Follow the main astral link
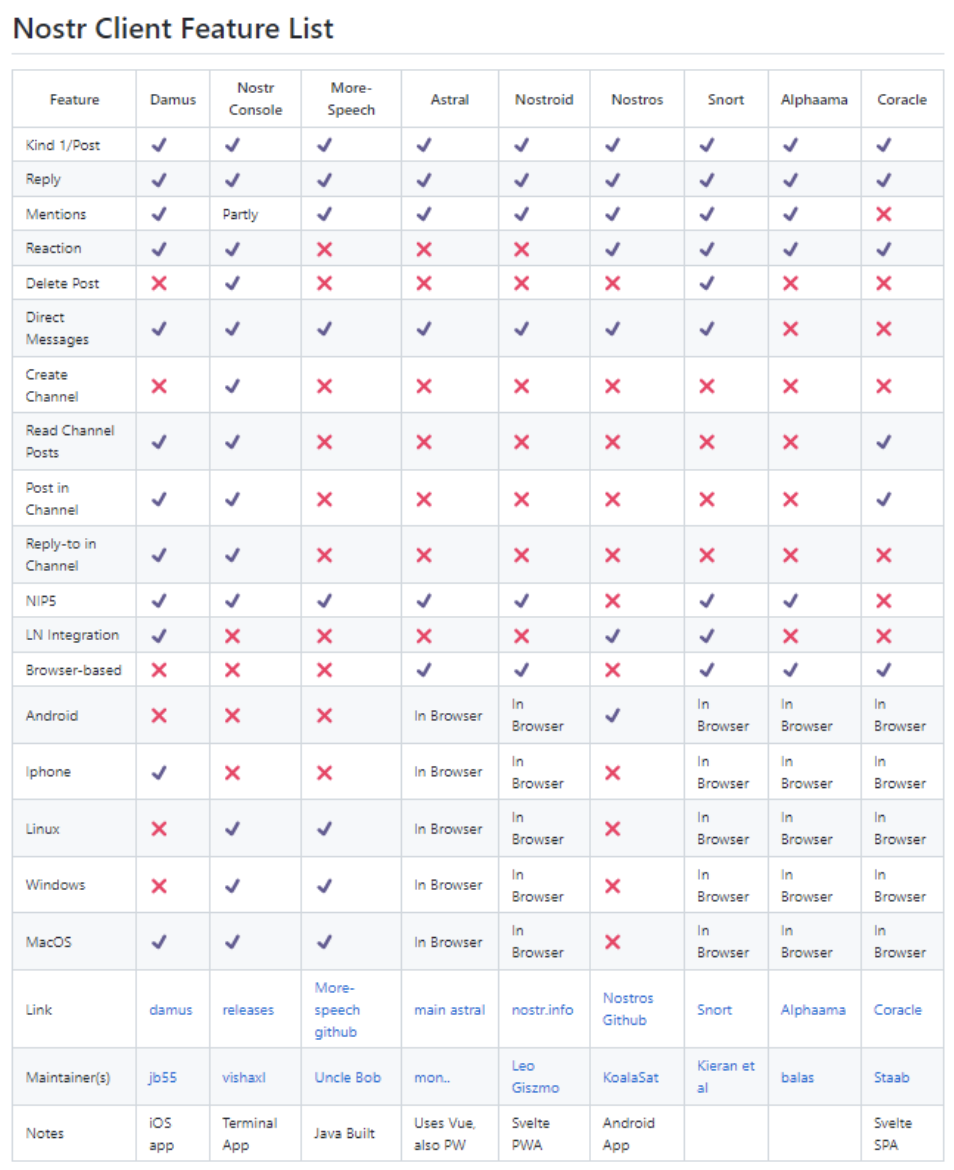The width and height of the screenshot is (954, 1170). [449, 1010]
